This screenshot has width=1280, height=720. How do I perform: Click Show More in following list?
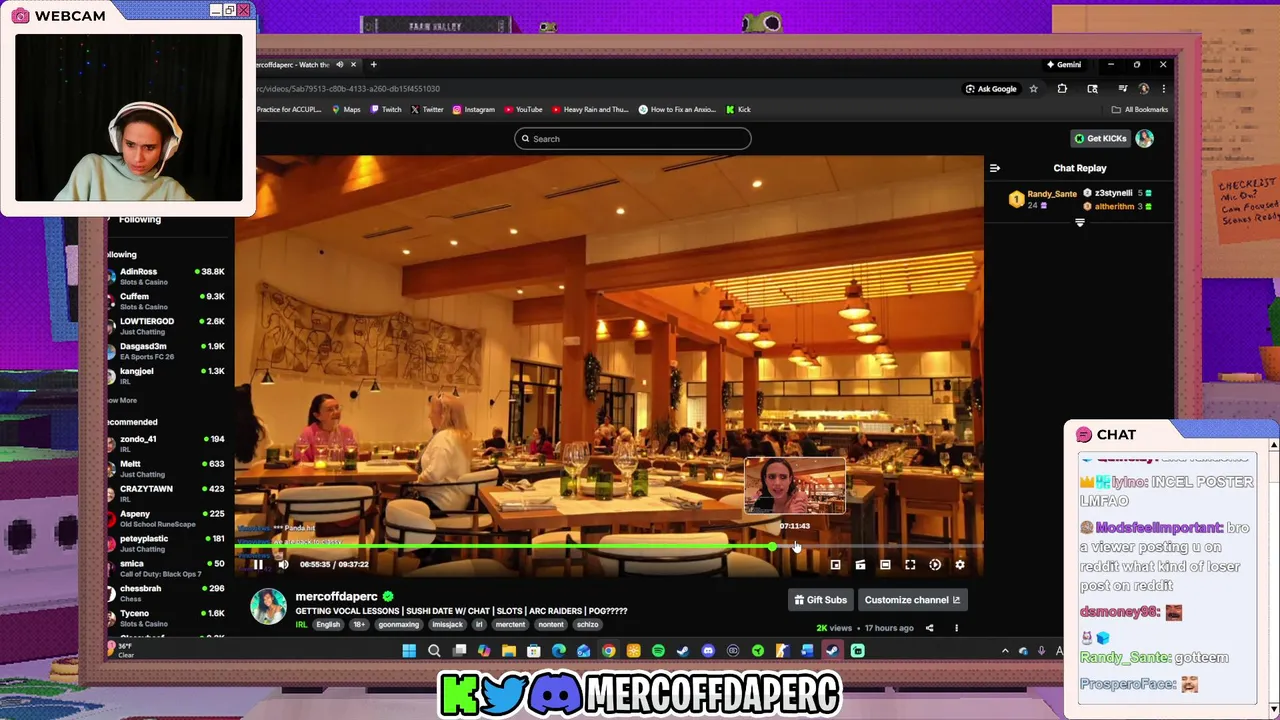pyautogui.click(x=122, y=400)
